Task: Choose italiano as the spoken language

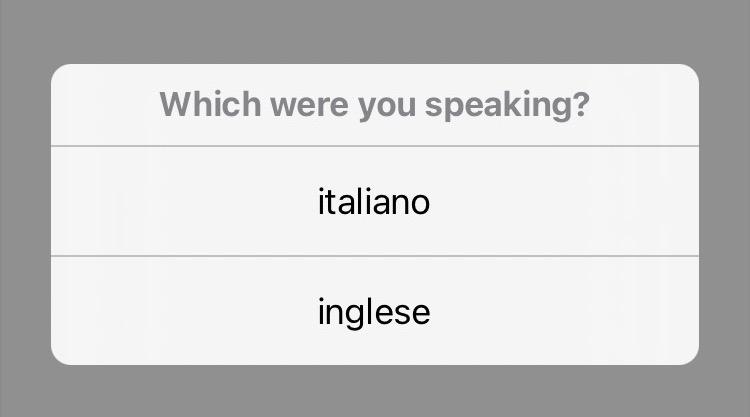Action: coord(374,201)
